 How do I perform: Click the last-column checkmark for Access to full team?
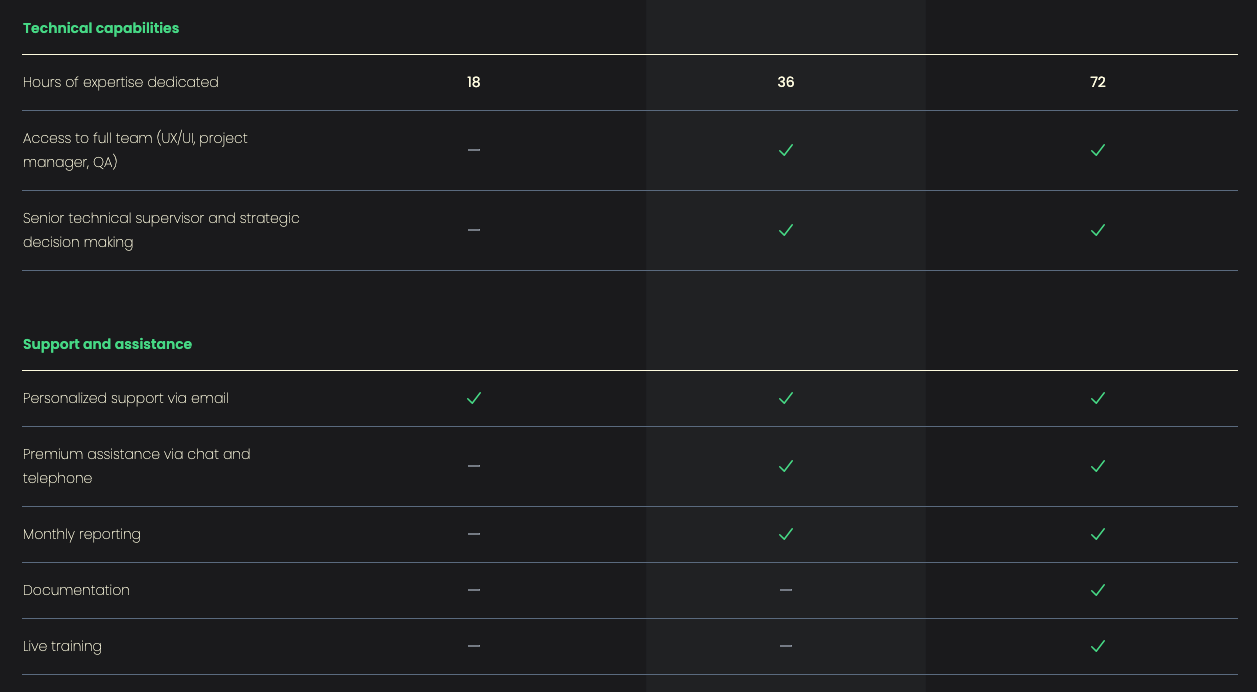click(x=1098, y=150)
